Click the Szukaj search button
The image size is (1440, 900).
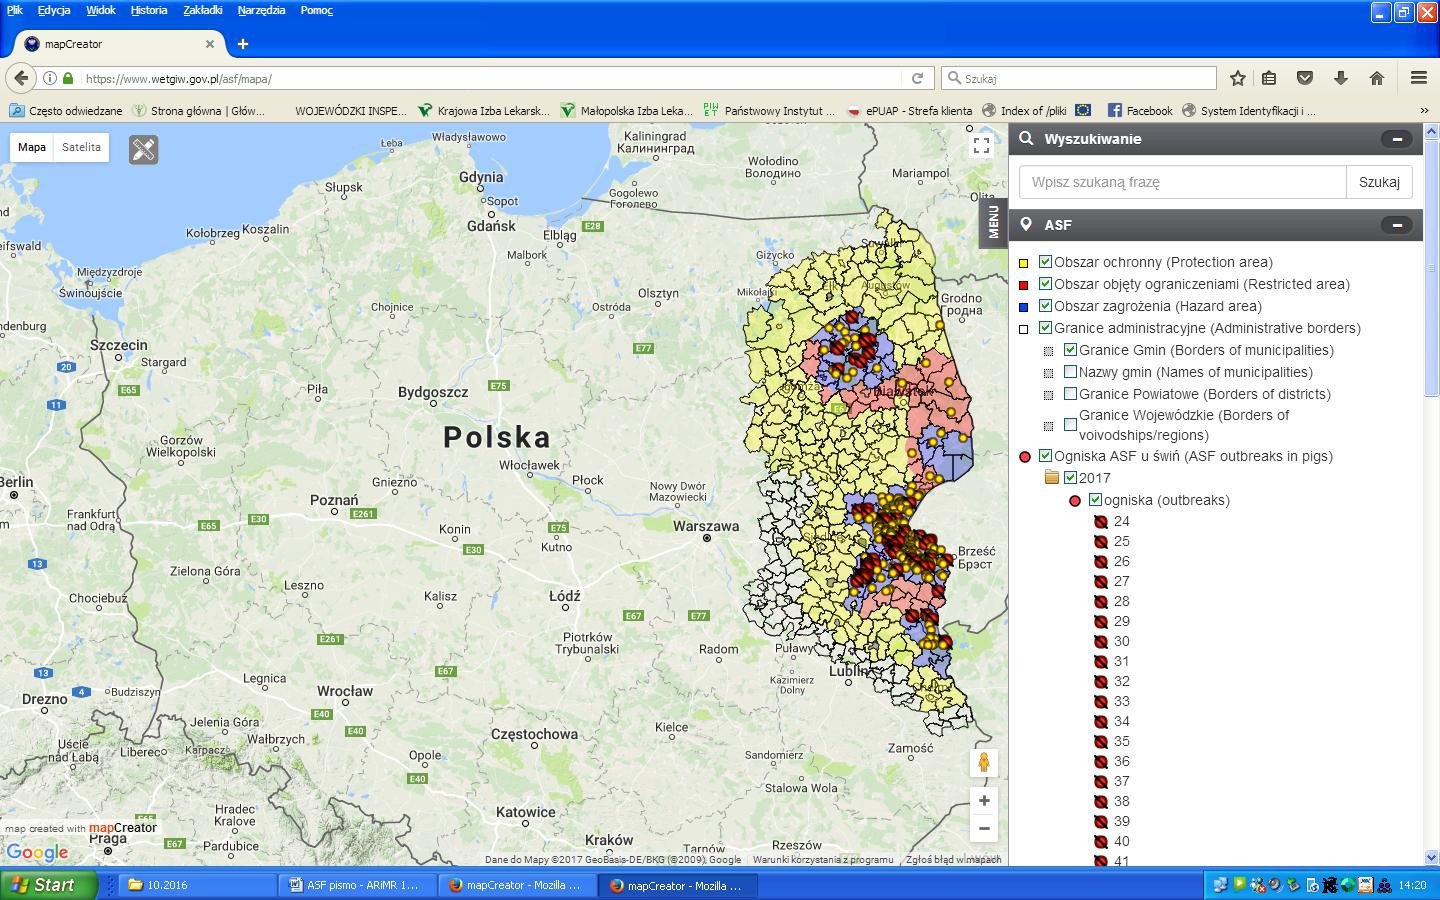click(x=1379, y=182)
